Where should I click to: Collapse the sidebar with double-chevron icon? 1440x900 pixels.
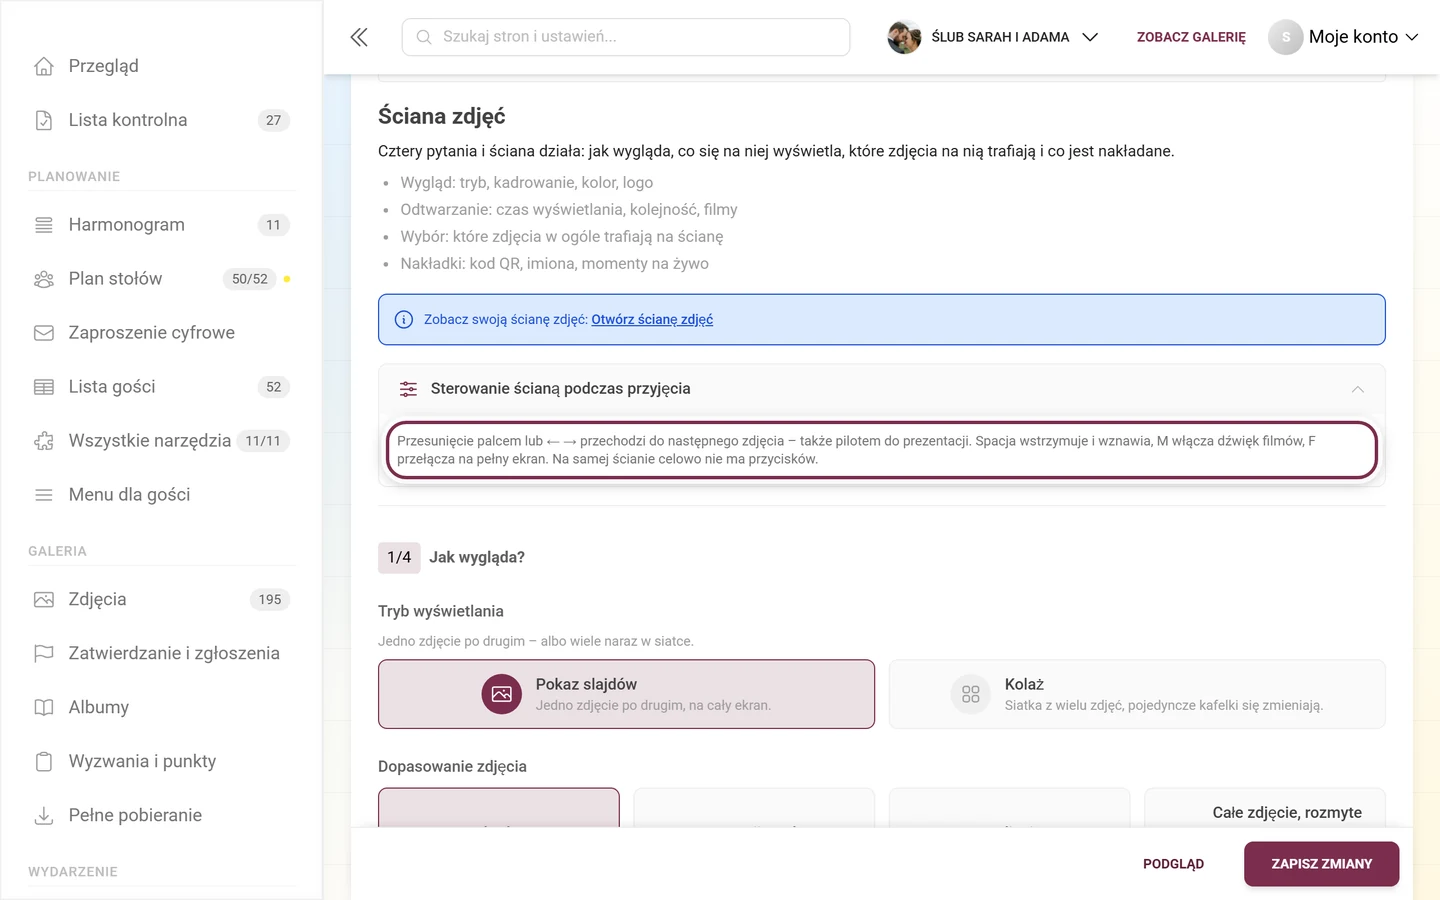click(x=359, y=37)
